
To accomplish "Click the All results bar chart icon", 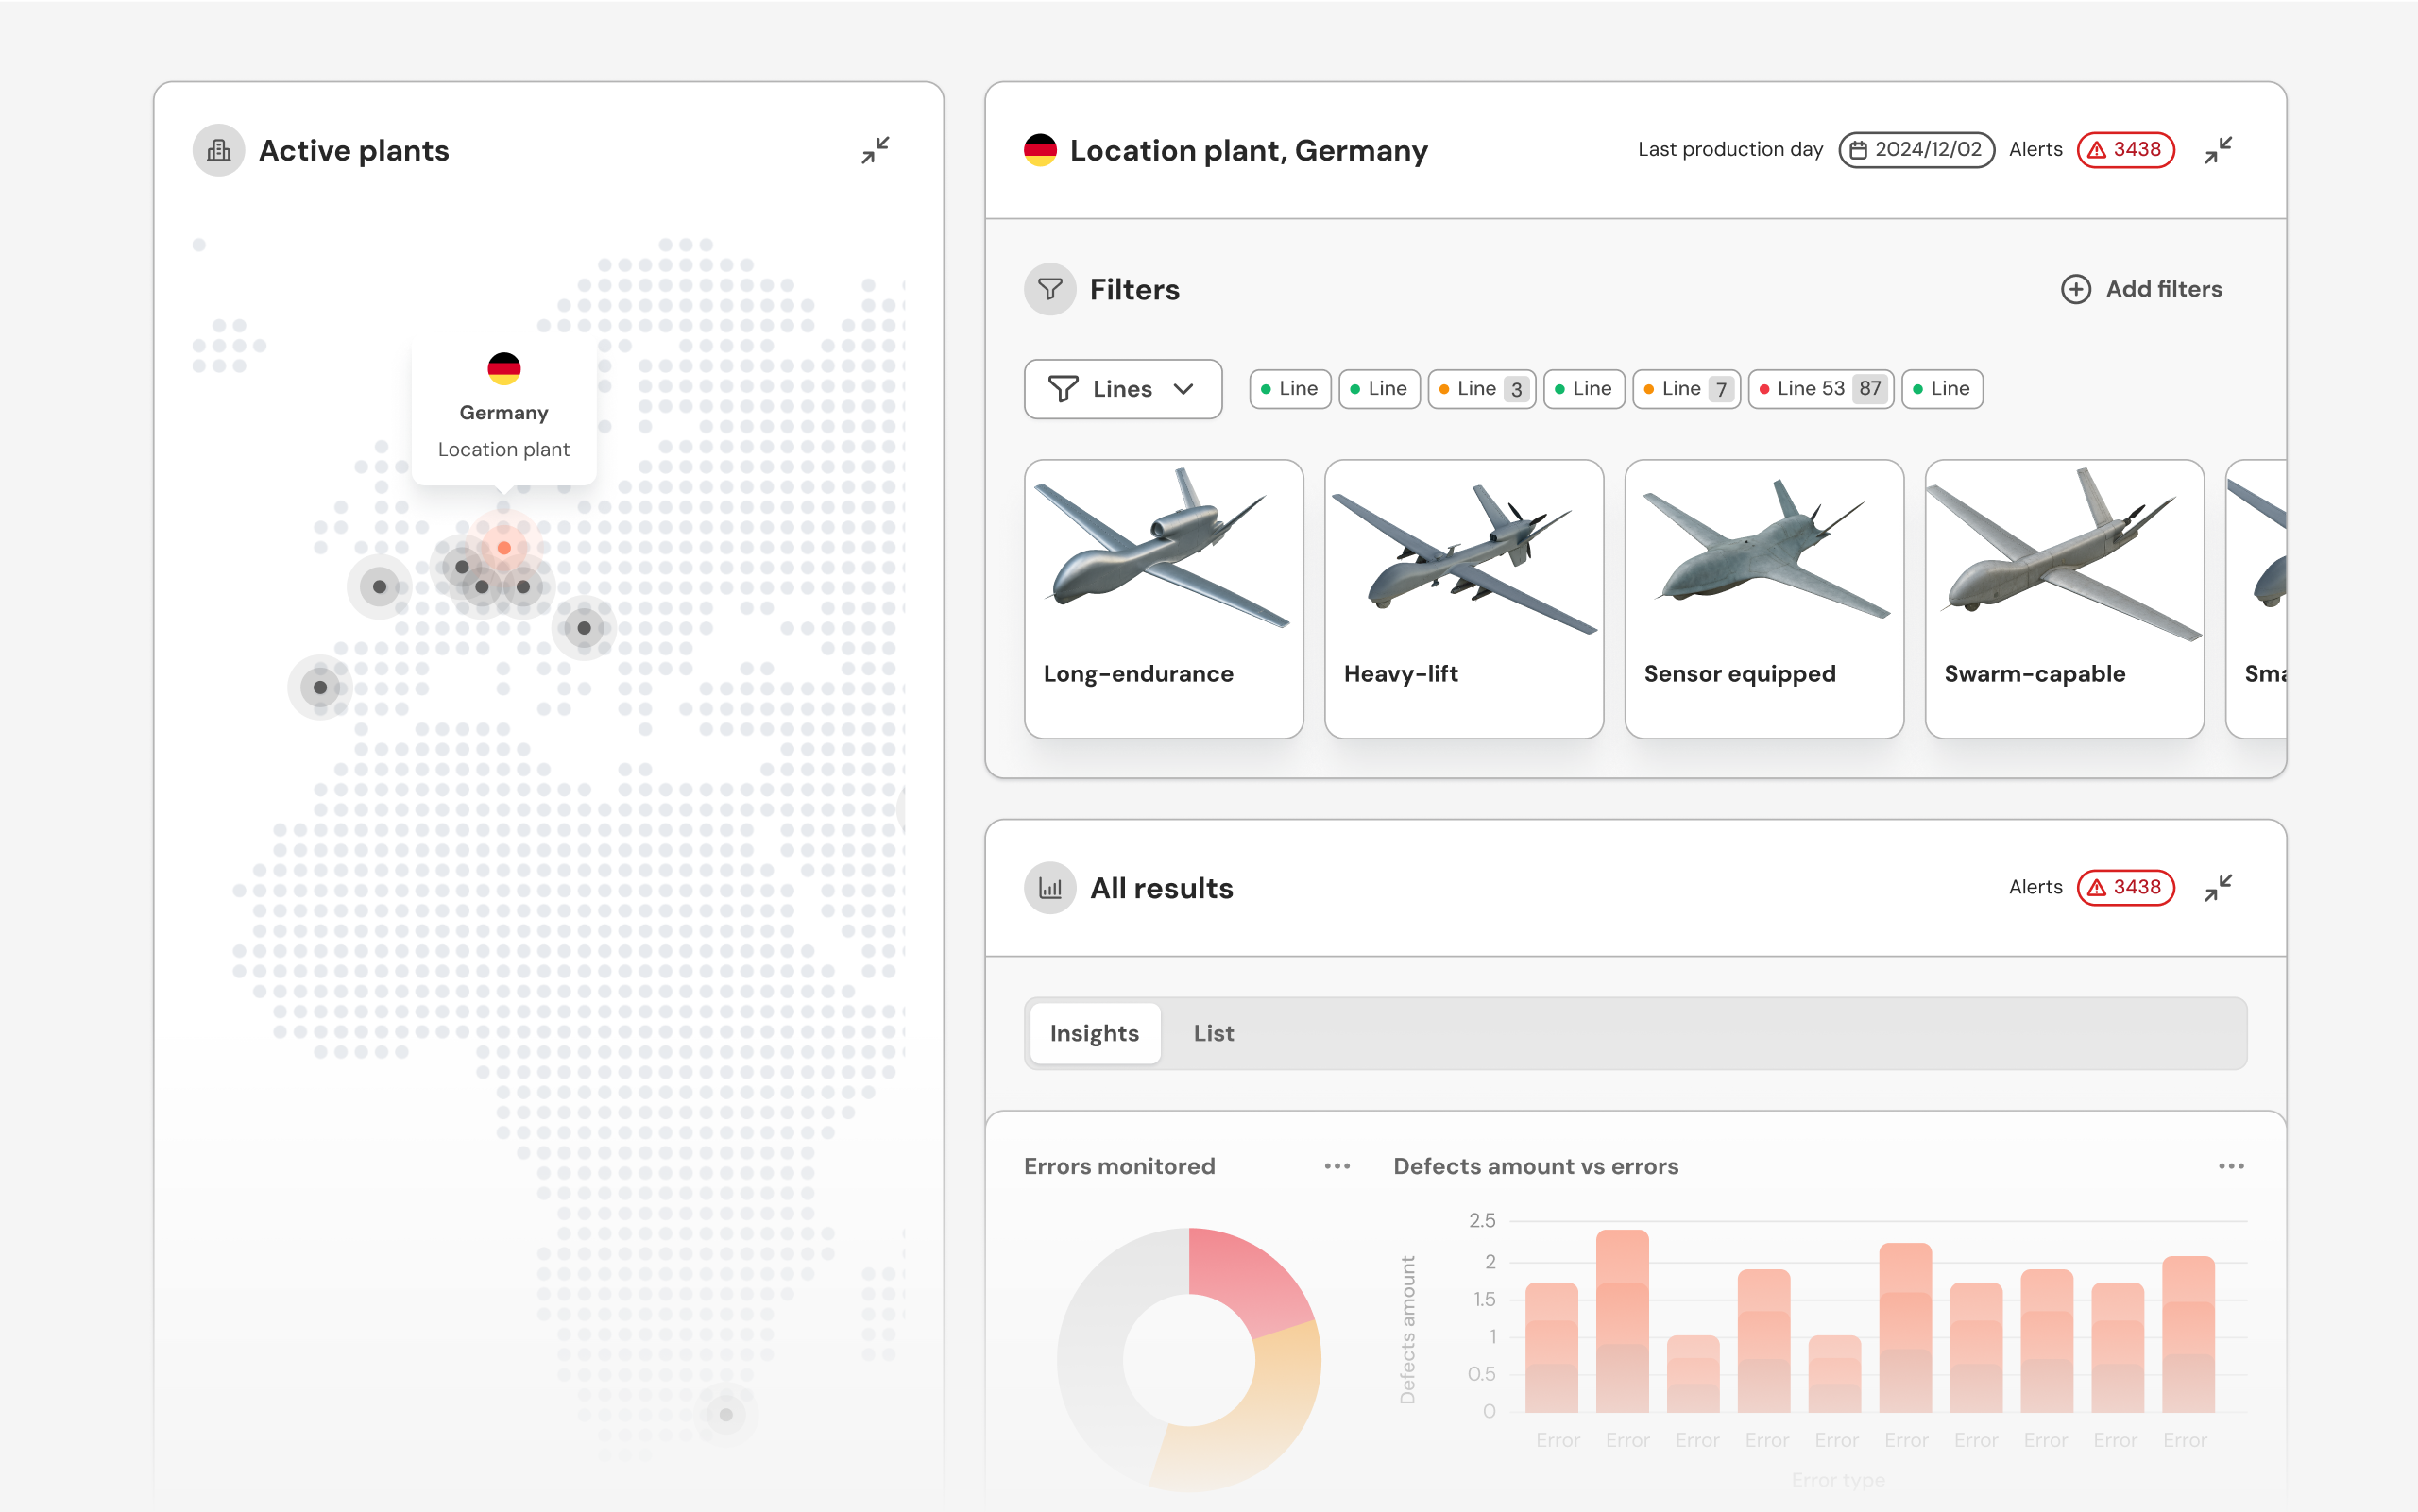I will click(x=1050, y=888).
